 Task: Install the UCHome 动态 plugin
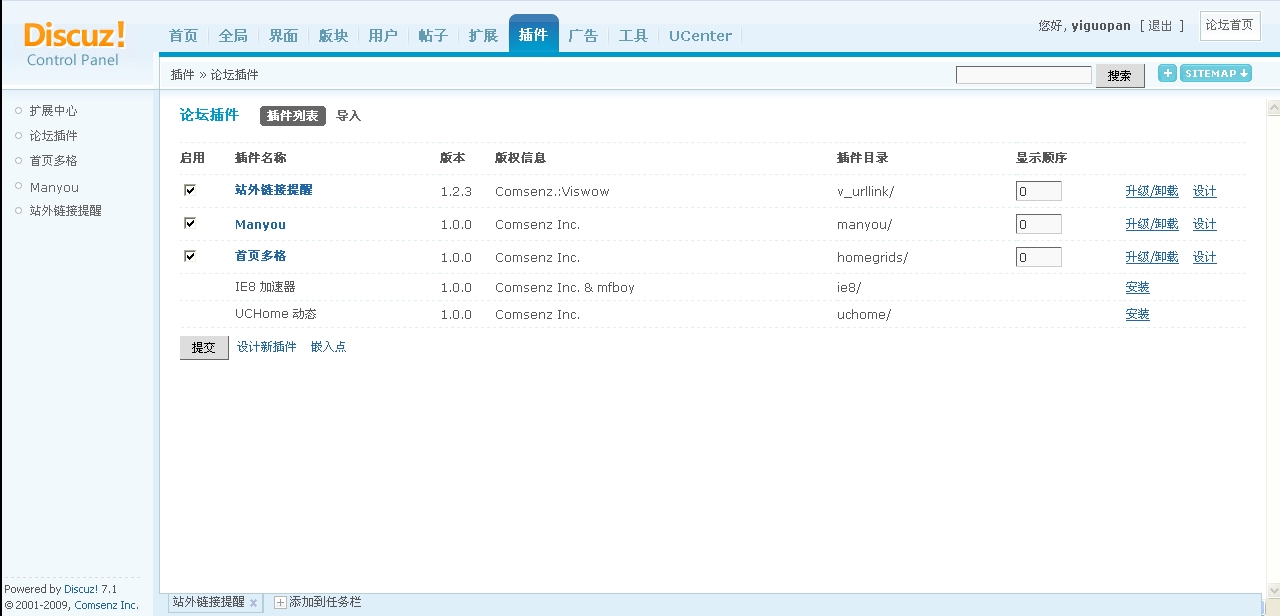(1137, 314)
